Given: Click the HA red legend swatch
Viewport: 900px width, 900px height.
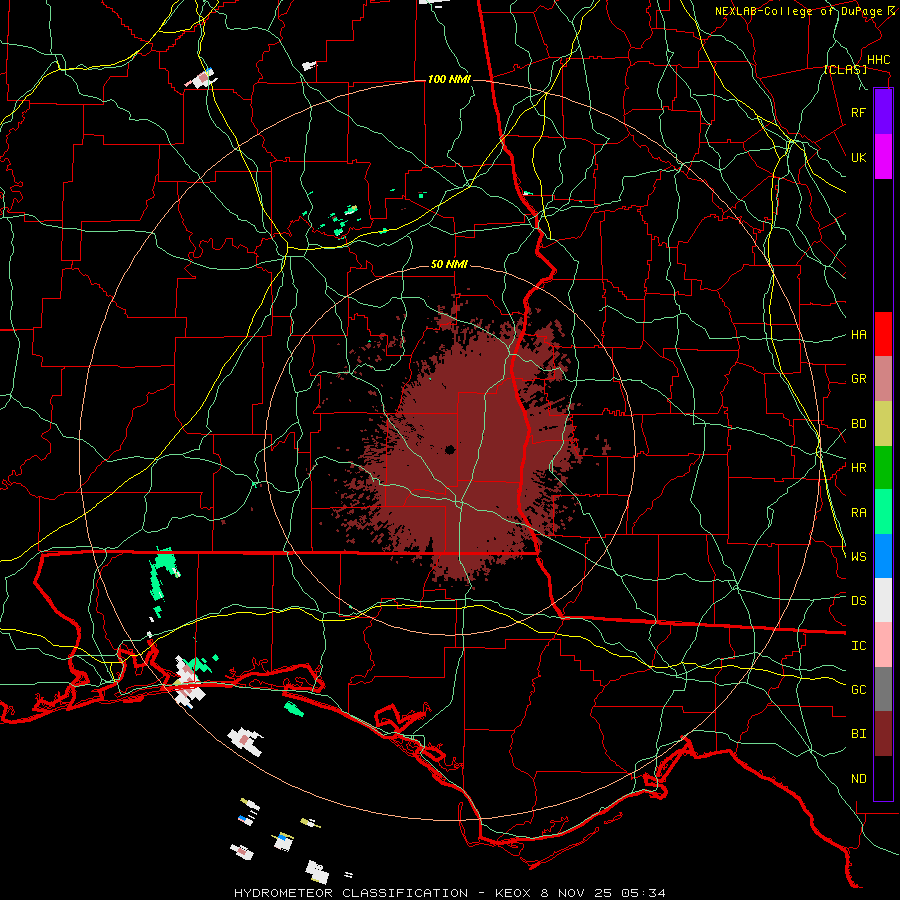Looking at the screenshot, I should point(883,334).
